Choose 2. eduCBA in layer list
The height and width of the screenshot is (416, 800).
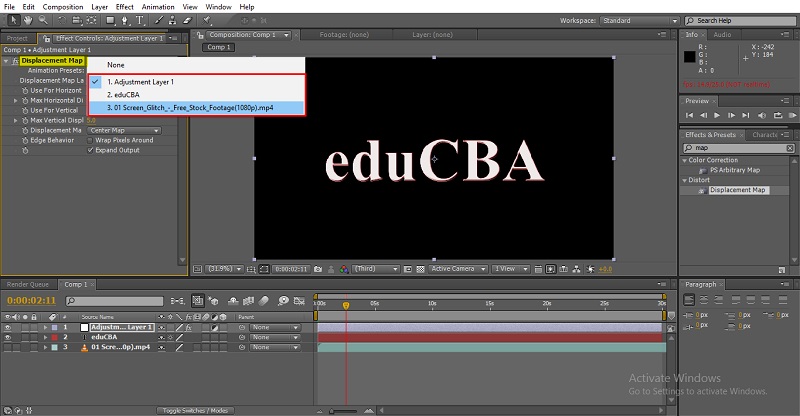196,95
